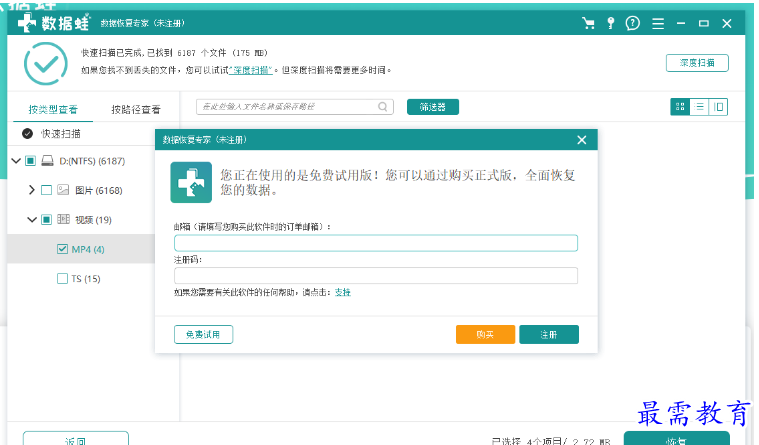Screen dimensions: 759x445
Task: Click the 图片 (6168) label
Action: [x=99, y=190]
